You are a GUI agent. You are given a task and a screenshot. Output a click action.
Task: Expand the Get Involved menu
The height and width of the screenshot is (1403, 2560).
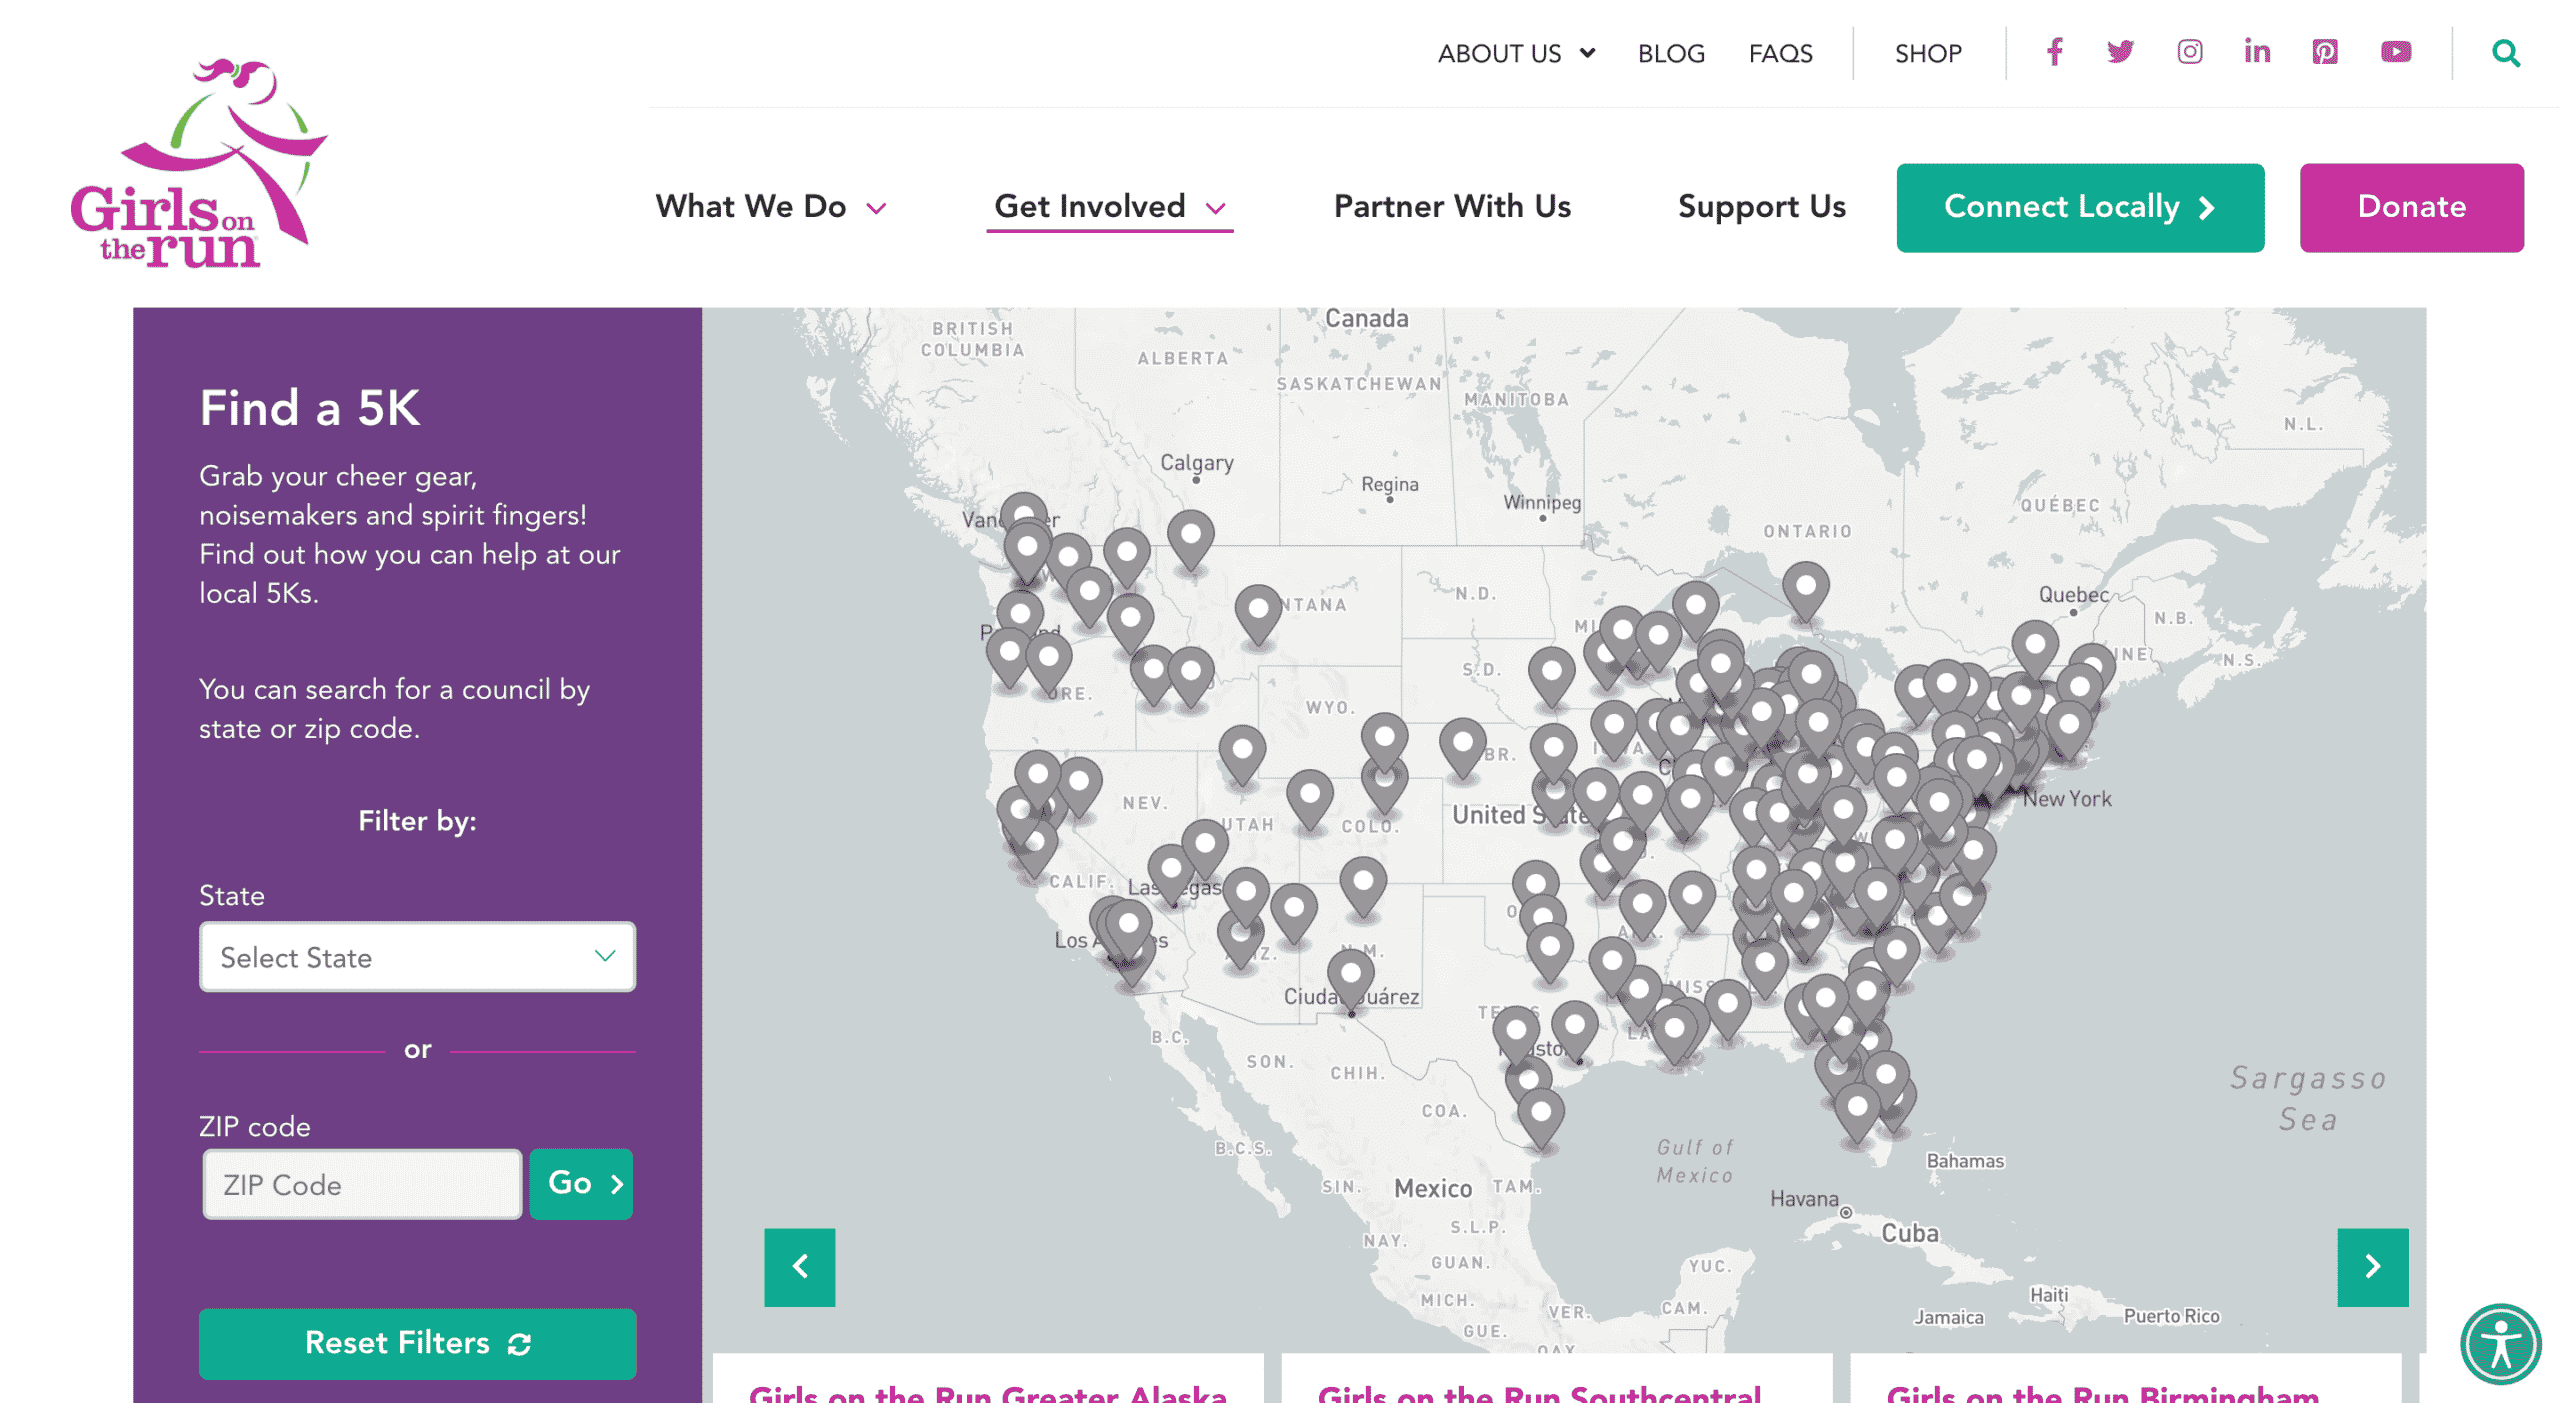(1108, 207)
